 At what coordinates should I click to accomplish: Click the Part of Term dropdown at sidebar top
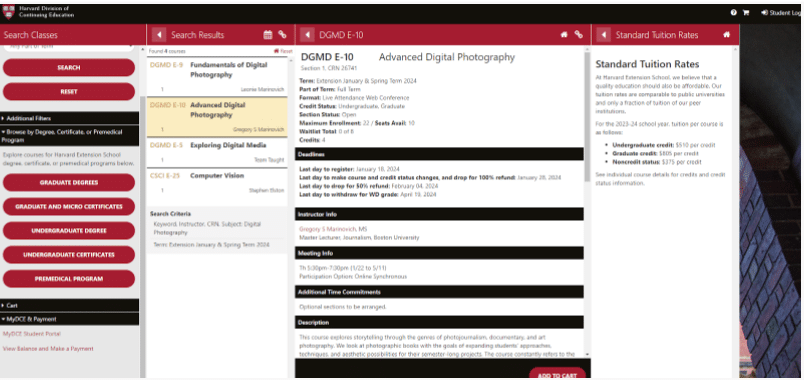69,47
